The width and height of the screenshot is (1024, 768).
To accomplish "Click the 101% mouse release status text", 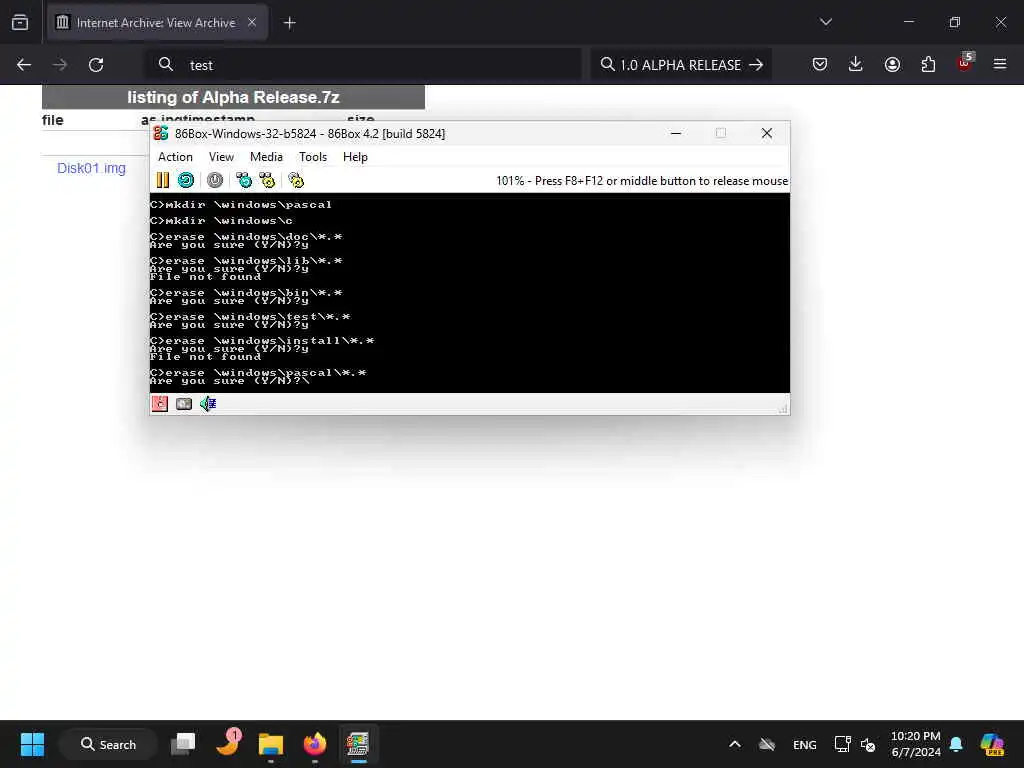I will [642, 181].
